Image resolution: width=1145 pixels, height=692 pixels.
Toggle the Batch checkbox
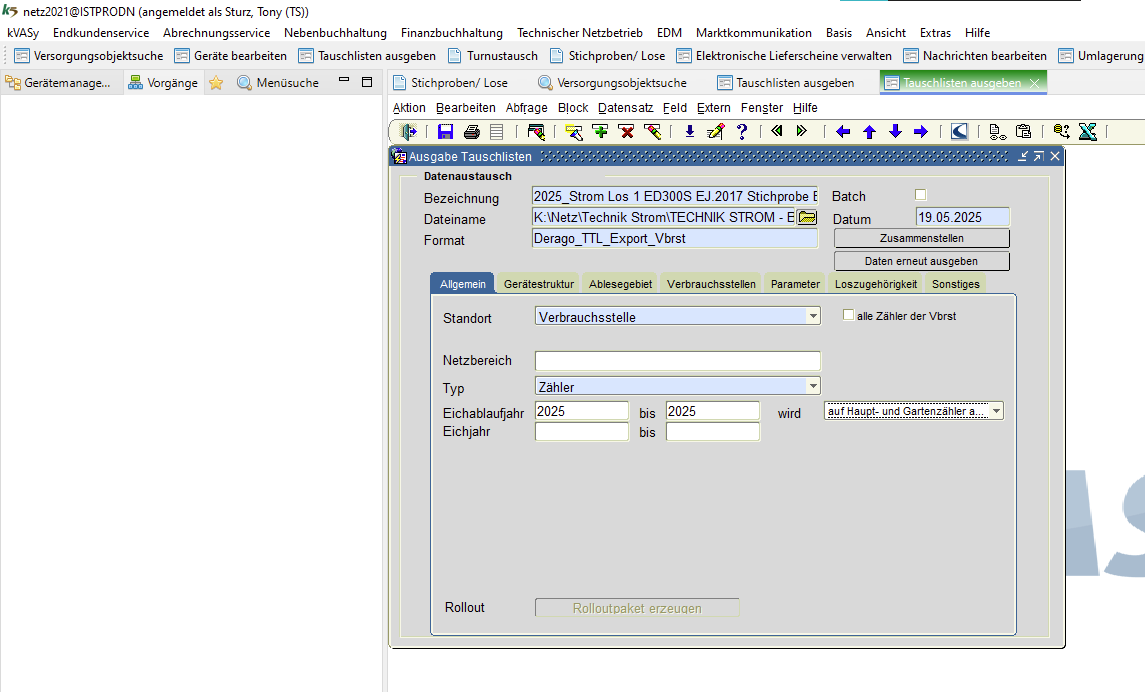[921, 195]
